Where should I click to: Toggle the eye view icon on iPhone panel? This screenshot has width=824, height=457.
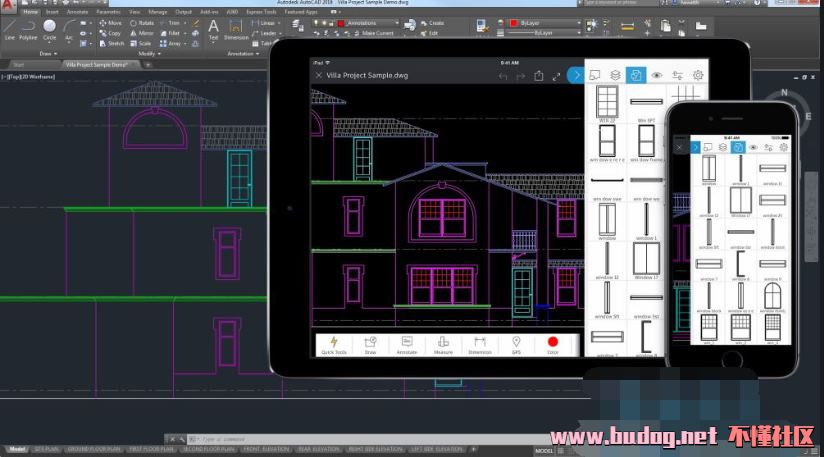tap(753, 148)
